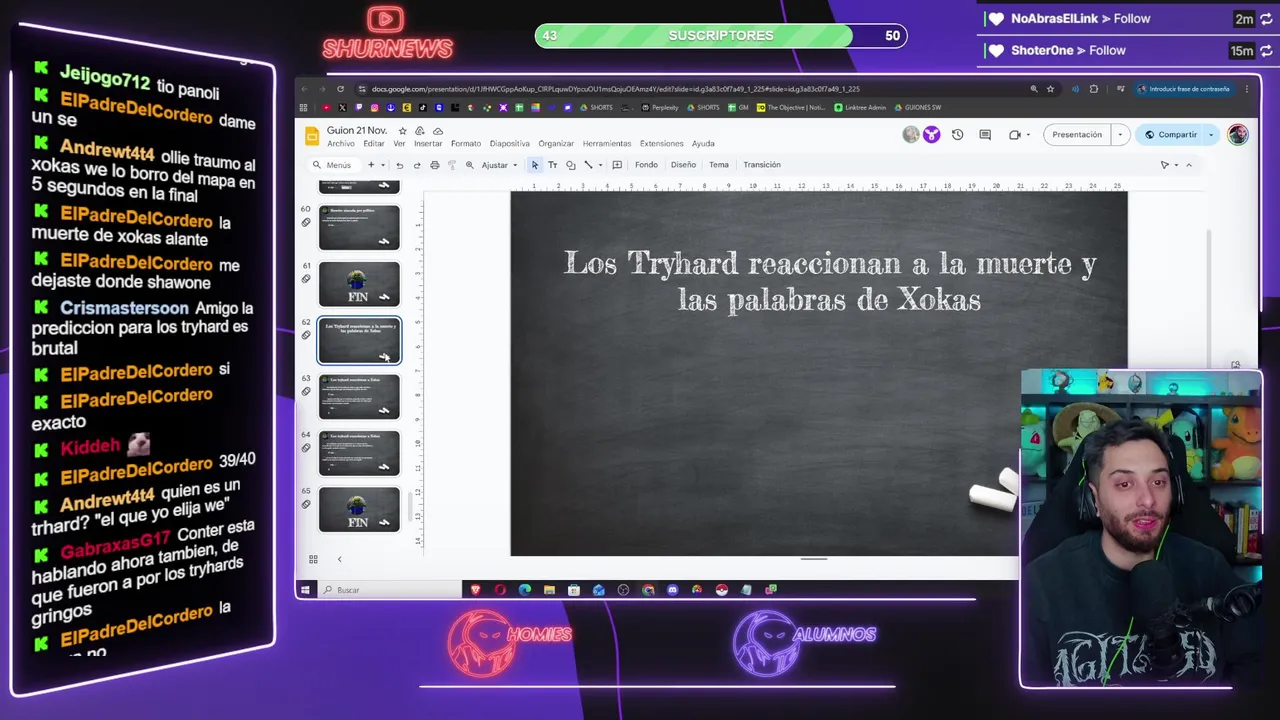Expand the new slide layout dropdown arrow
This screenshot has height=720, width=1280.
[x=383, y=165]
